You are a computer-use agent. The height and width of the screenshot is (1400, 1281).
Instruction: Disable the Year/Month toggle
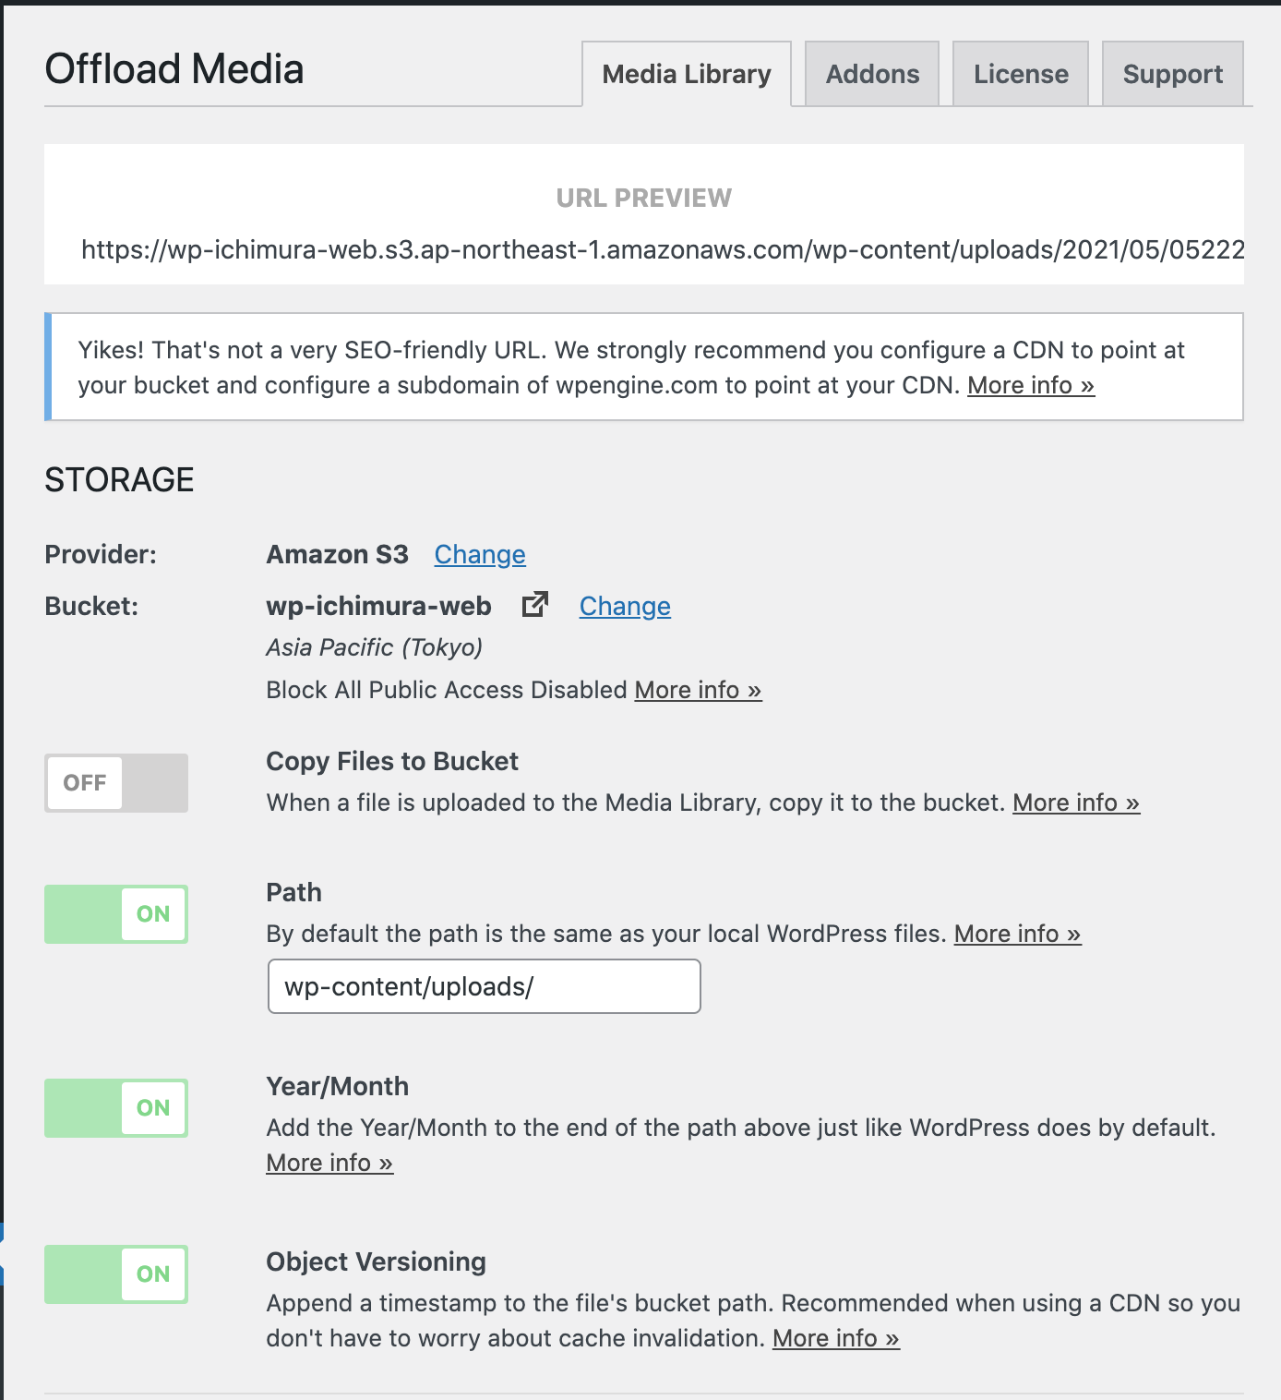click(116, 1108)
